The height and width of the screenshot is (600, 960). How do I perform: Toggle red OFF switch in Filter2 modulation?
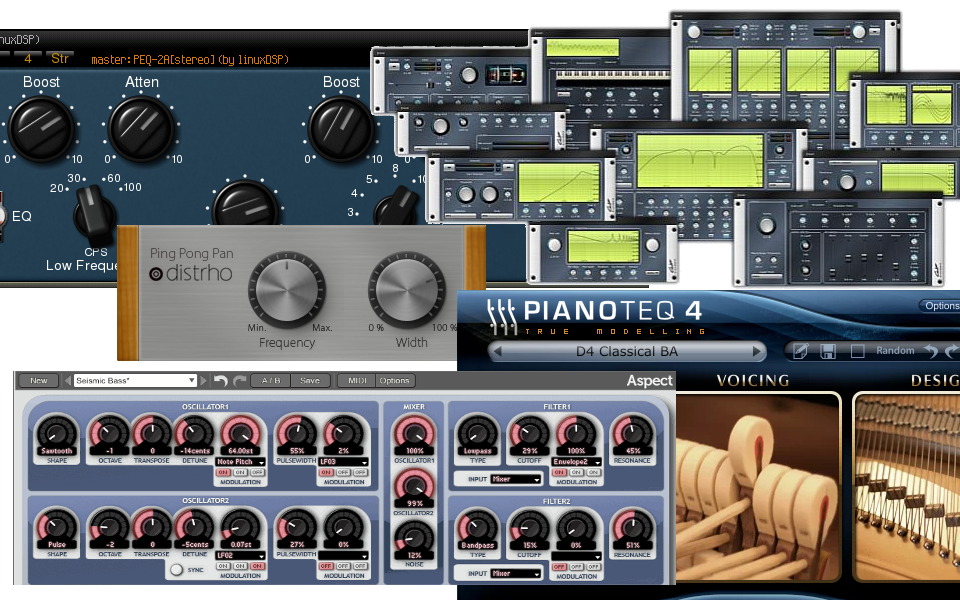[x=559, y=567]
